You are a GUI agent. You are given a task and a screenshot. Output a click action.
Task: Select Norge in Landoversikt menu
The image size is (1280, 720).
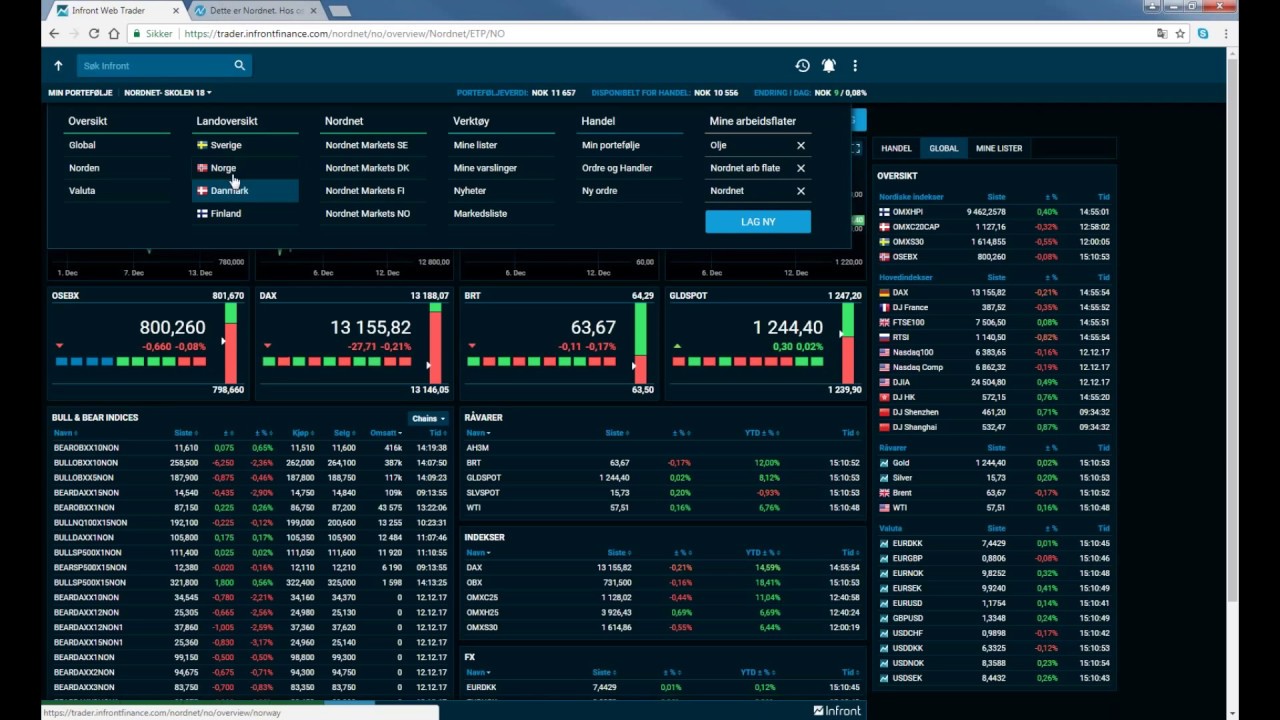click(x=223, y=168)
